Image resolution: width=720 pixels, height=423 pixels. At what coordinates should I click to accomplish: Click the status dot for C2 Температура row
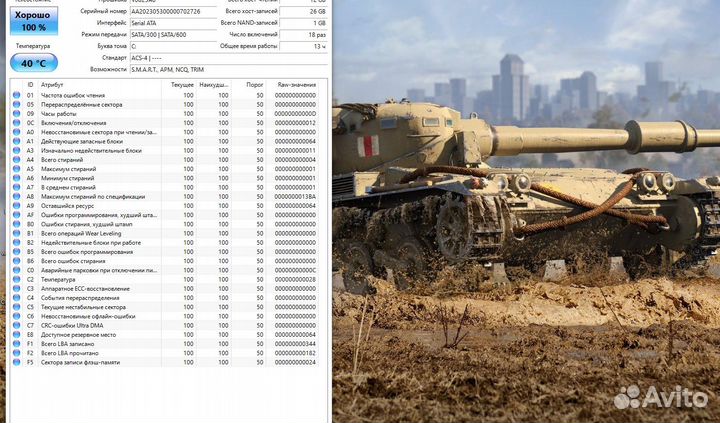pyautogui.click(x=17, y=279)
